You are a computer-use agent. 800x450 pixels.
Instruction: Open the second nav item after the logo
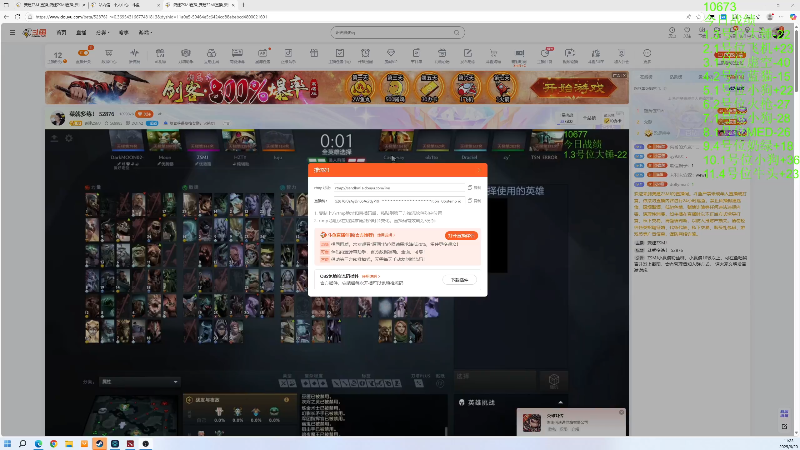click(81, 33)
